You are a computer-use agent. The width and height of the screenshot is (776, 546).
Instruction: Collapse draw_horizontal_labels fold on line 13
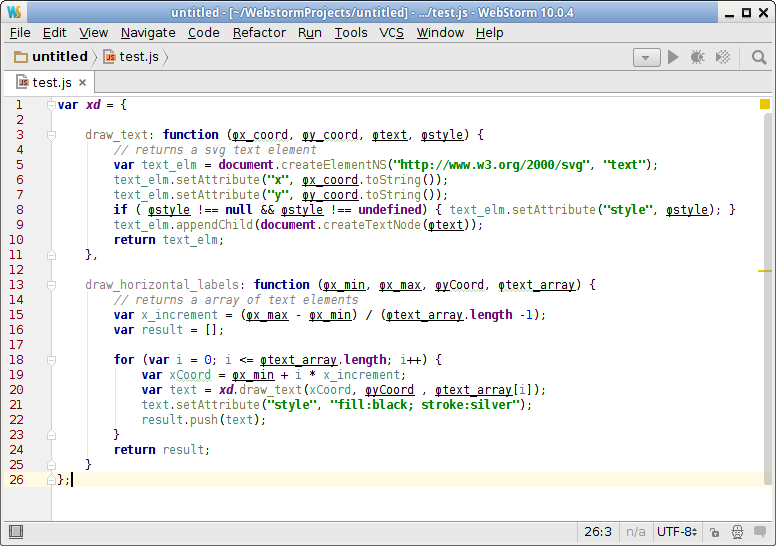(51, 285)
